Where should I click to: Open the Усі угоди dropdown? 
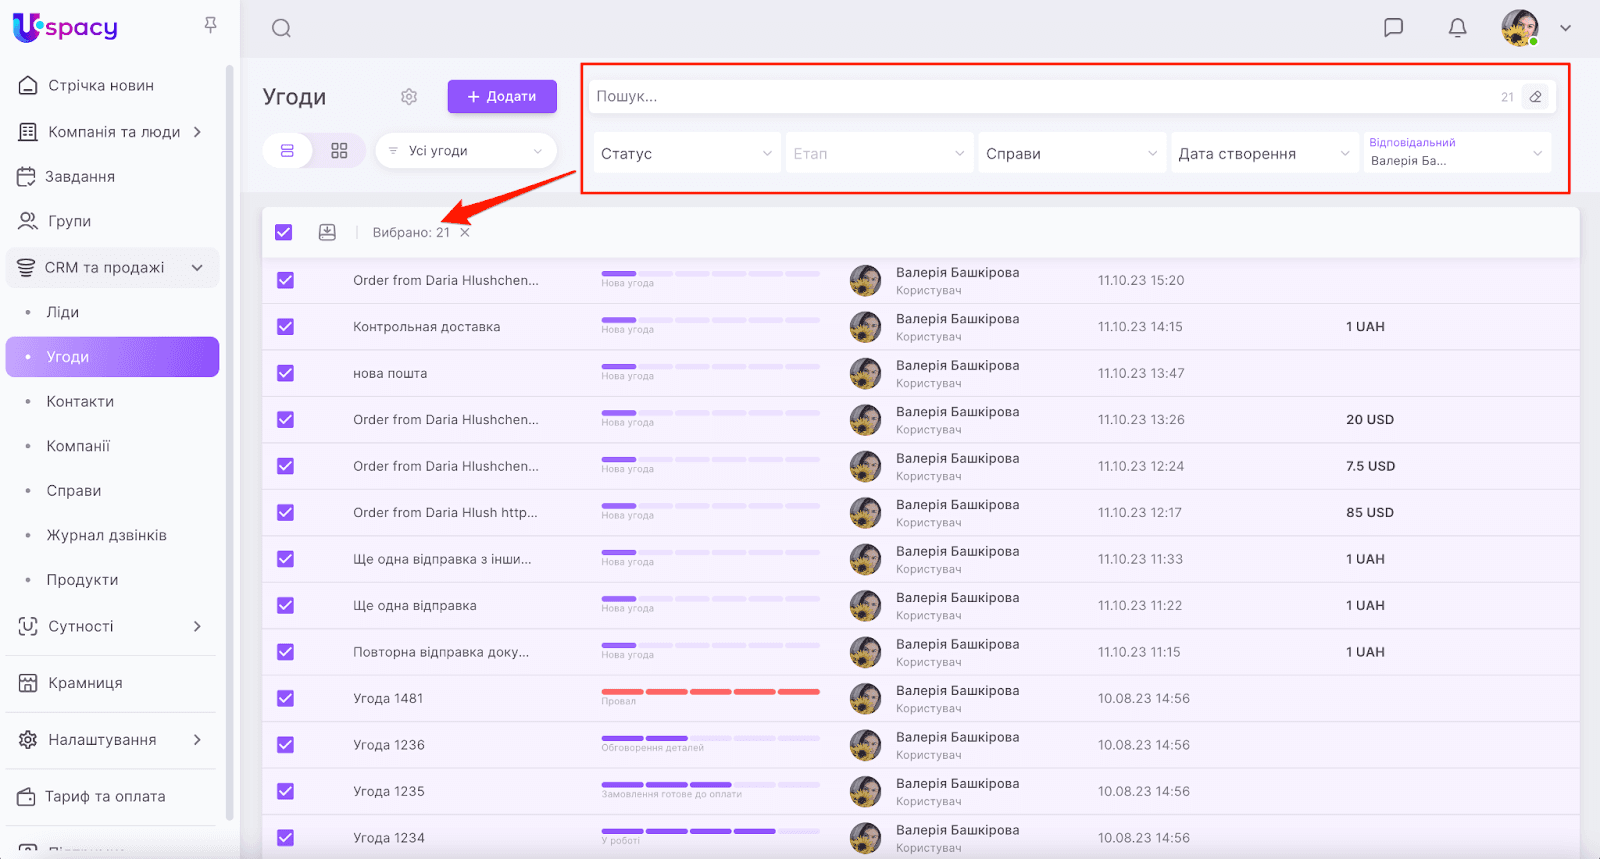click(466, 151)
